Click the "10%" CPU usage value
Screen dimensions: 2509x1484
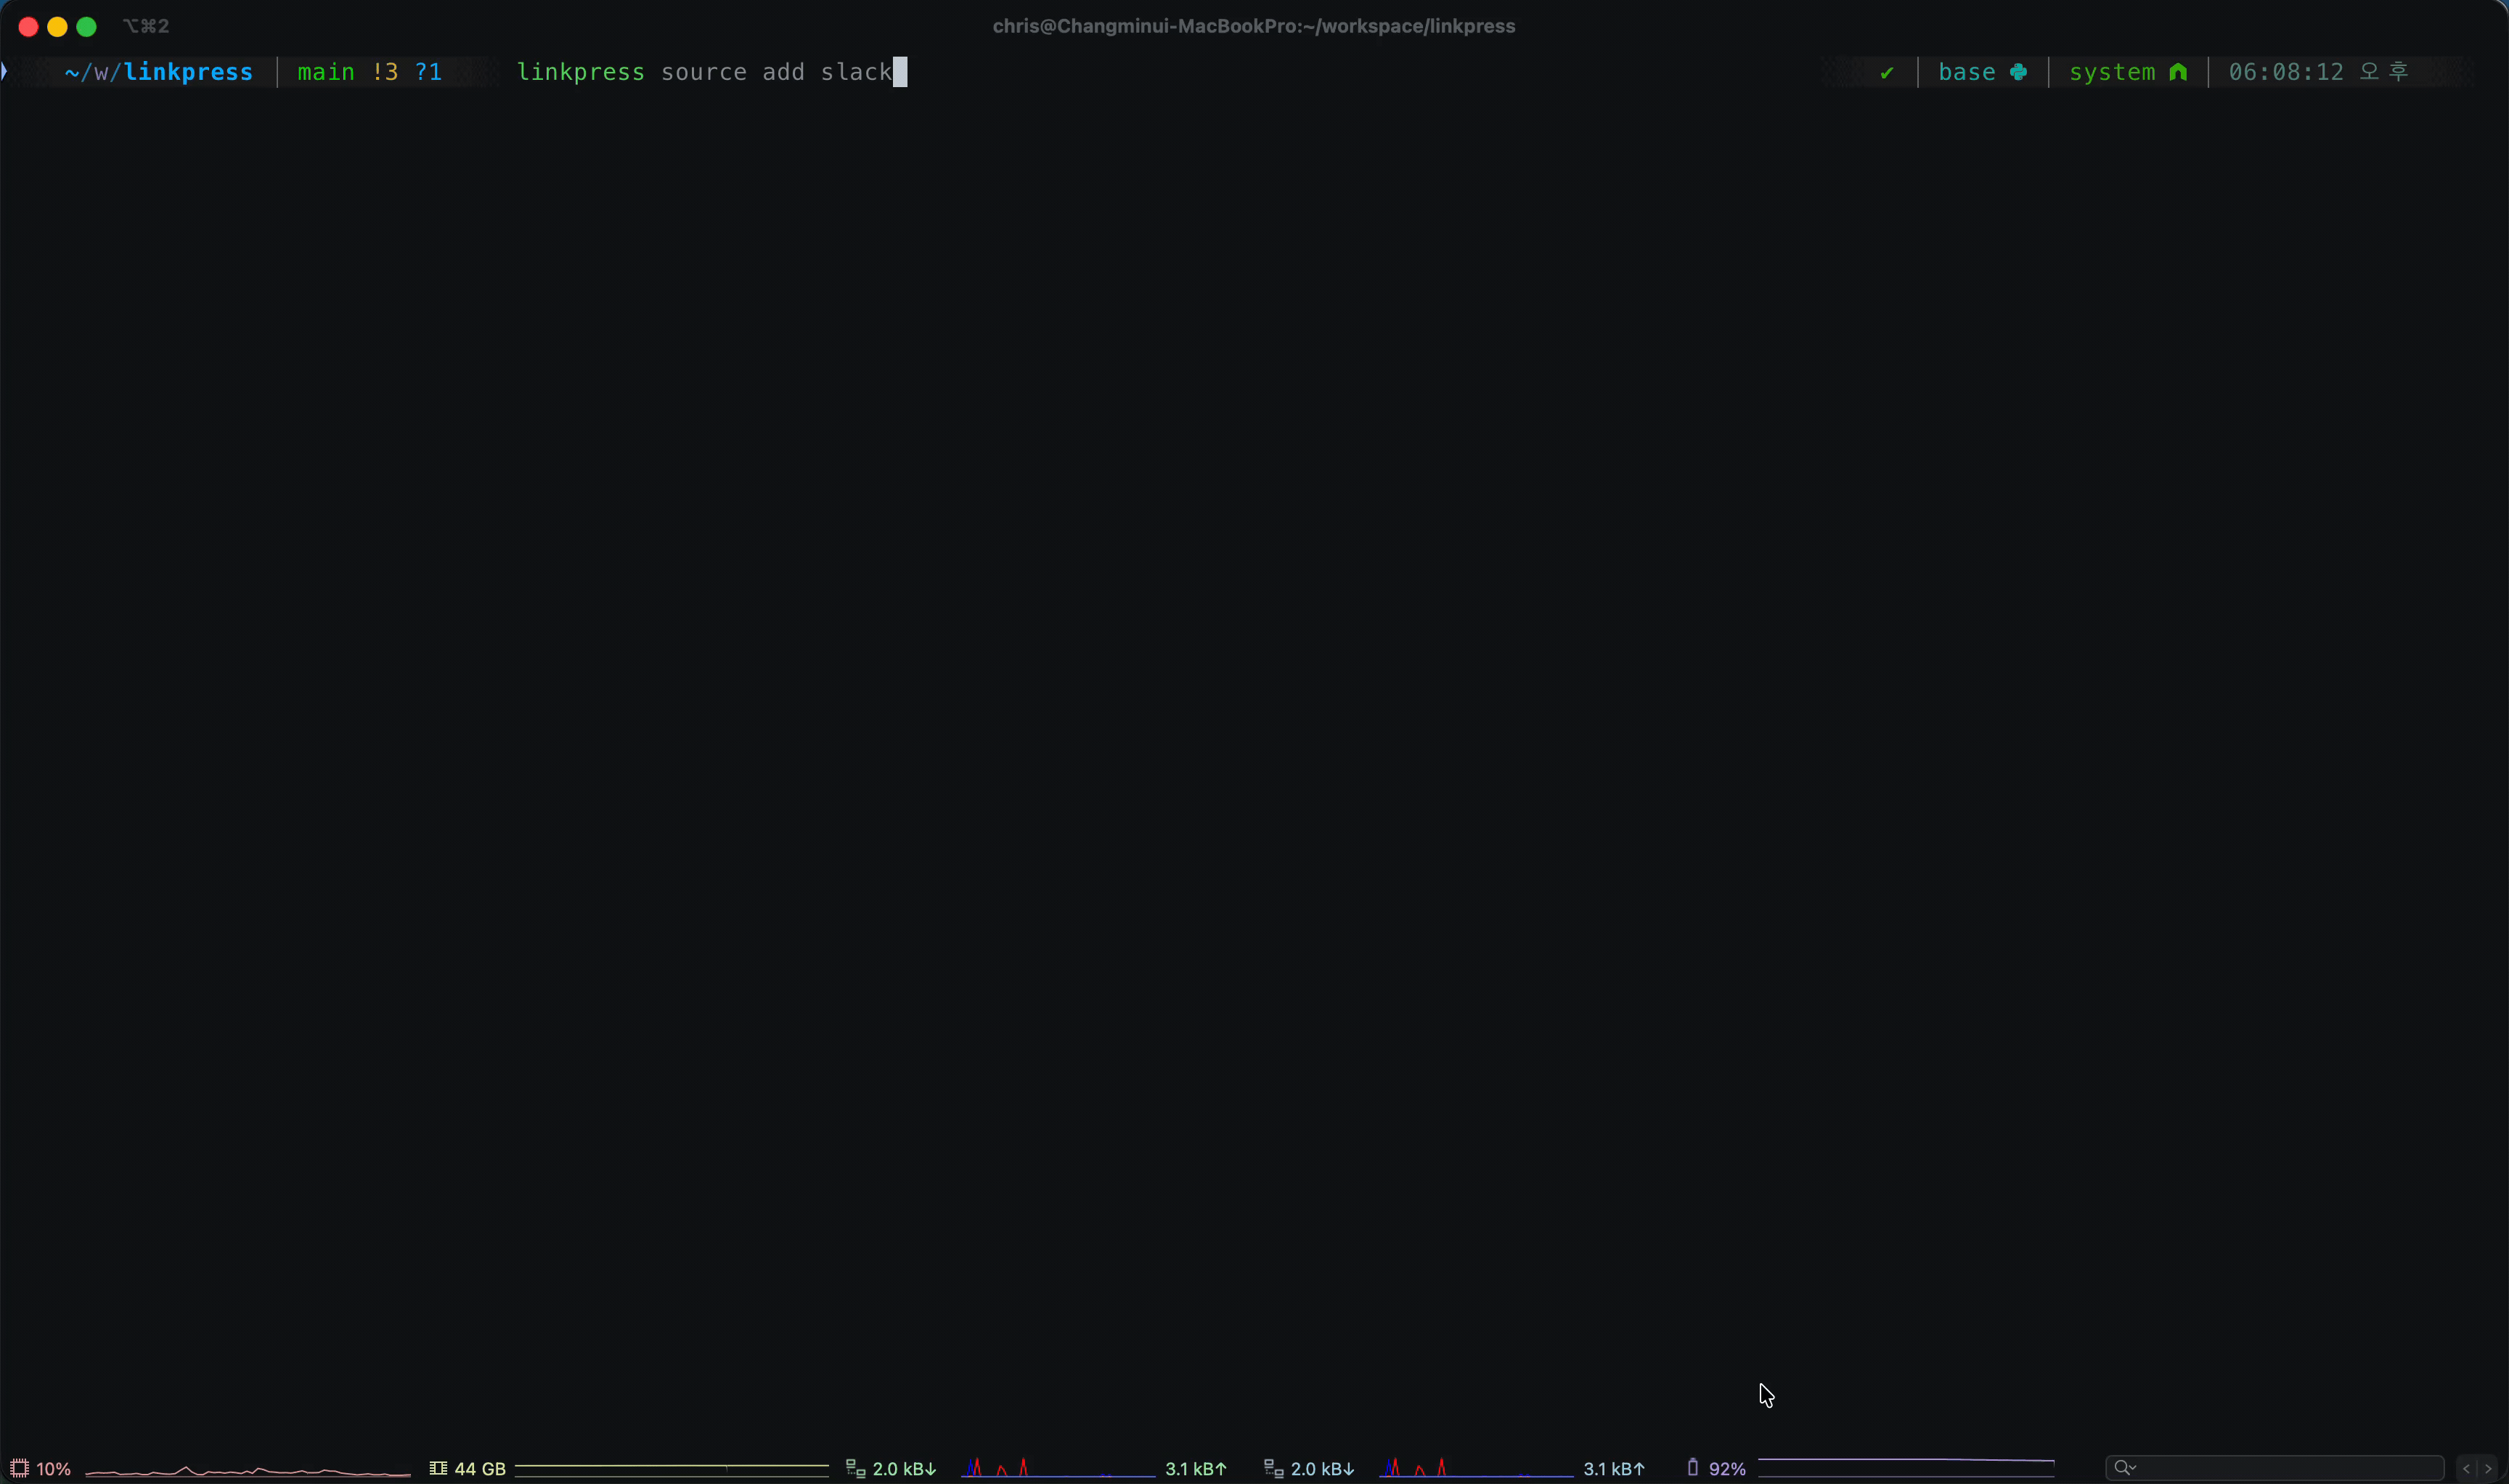[54, 1469]
